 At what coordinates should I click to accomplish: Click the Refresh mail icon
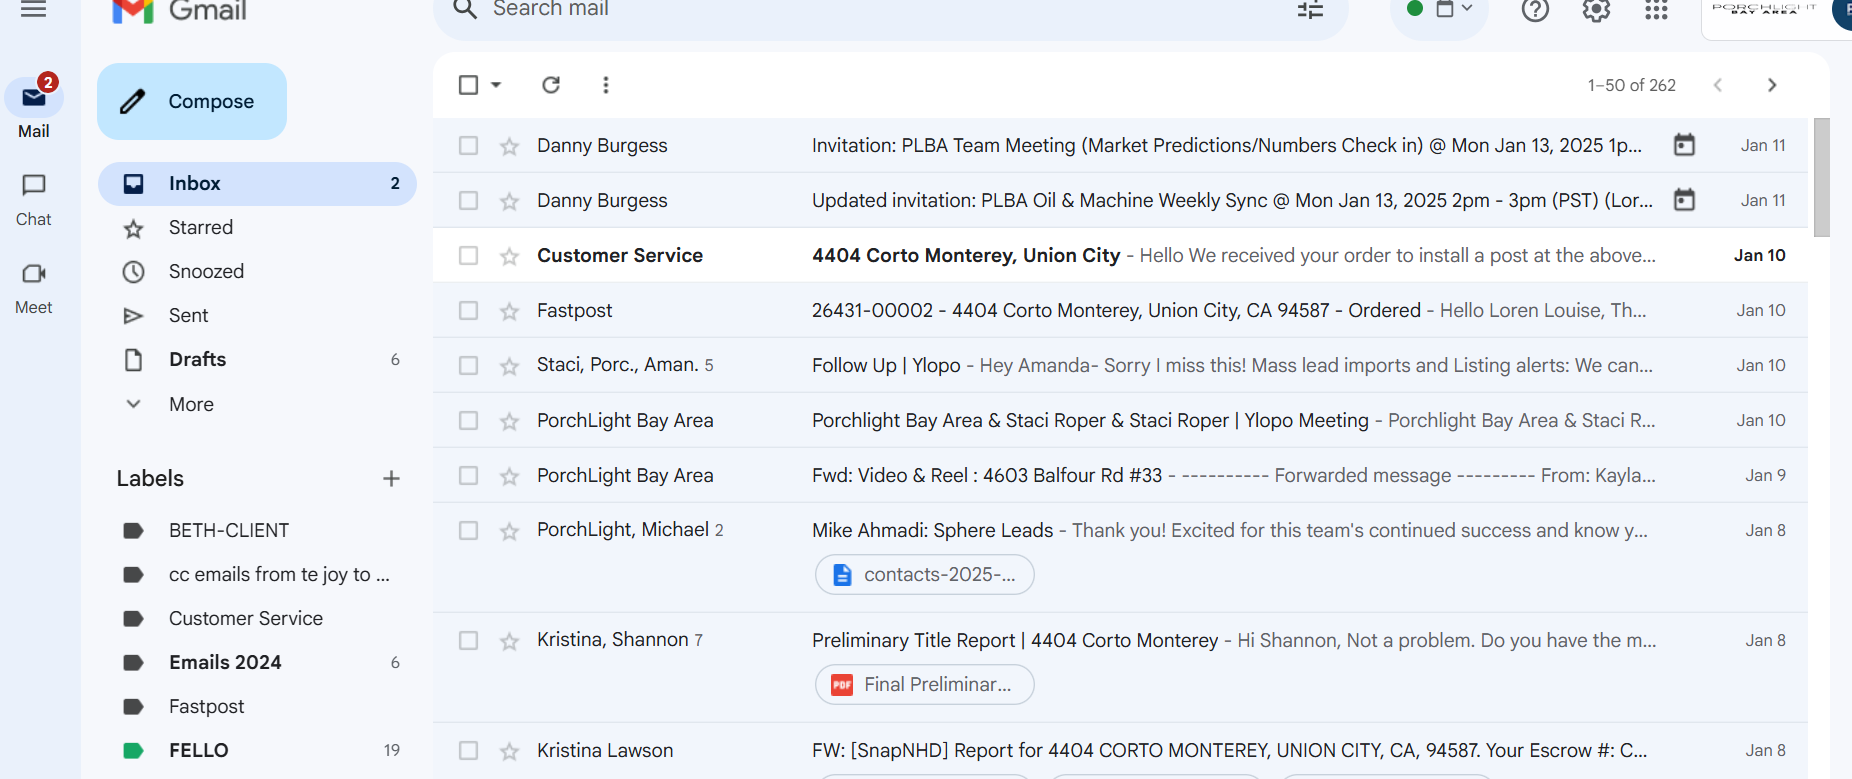click(x=551, y=85)
